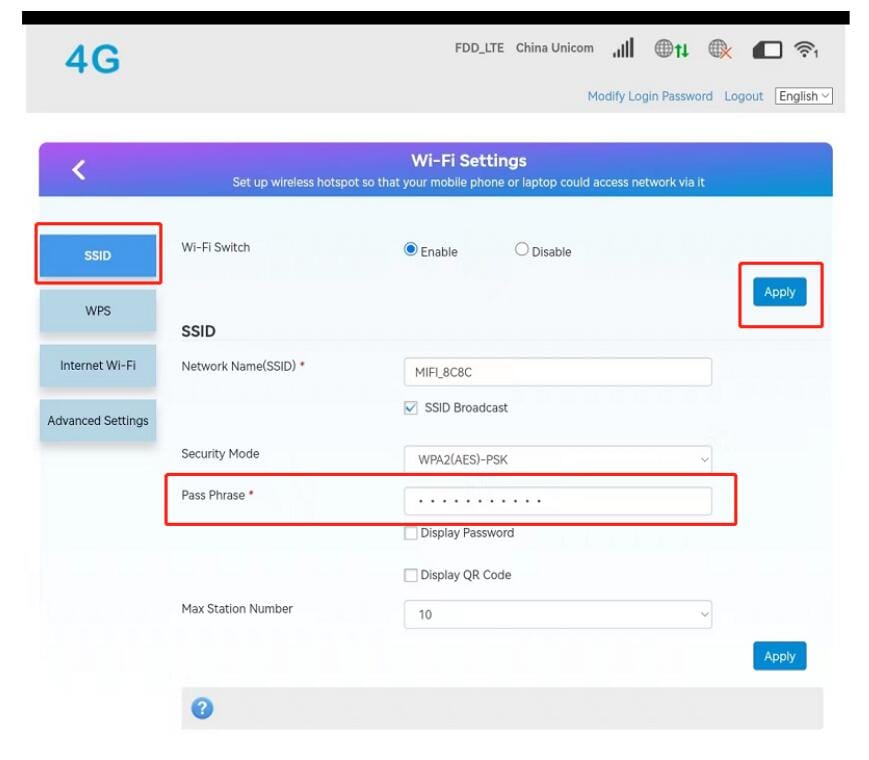Switch to the WPS tab
Viewport: 869px width, 760px height.
pos(98,311)
